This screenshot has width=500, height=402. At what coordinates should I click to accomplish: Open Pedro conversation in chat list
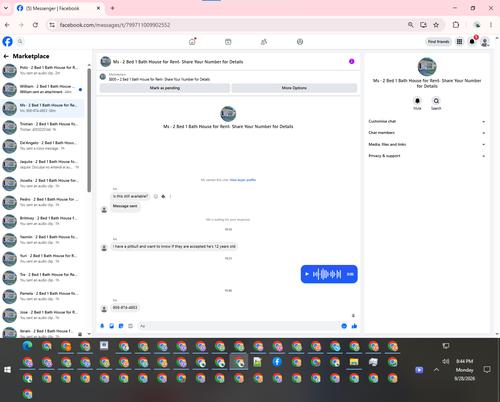click(43, 202)
